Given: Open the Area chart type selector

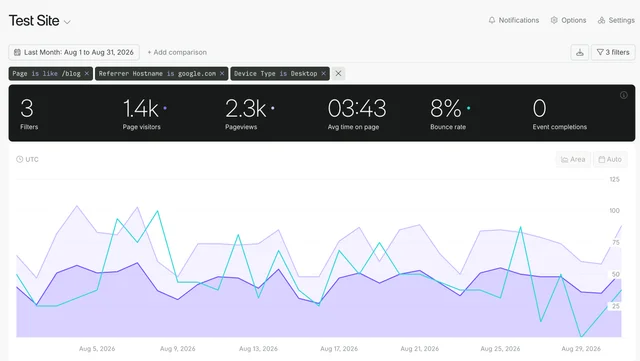Looking at the screenshot, I should [x=573, y=159].
